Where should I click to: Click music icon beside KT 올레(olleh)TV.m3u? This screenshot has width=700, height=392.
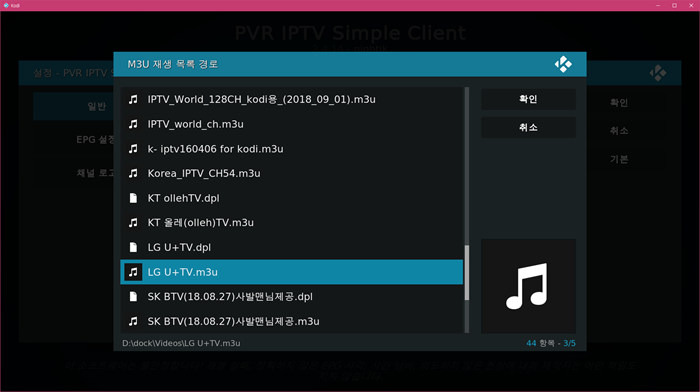[133, 222]
